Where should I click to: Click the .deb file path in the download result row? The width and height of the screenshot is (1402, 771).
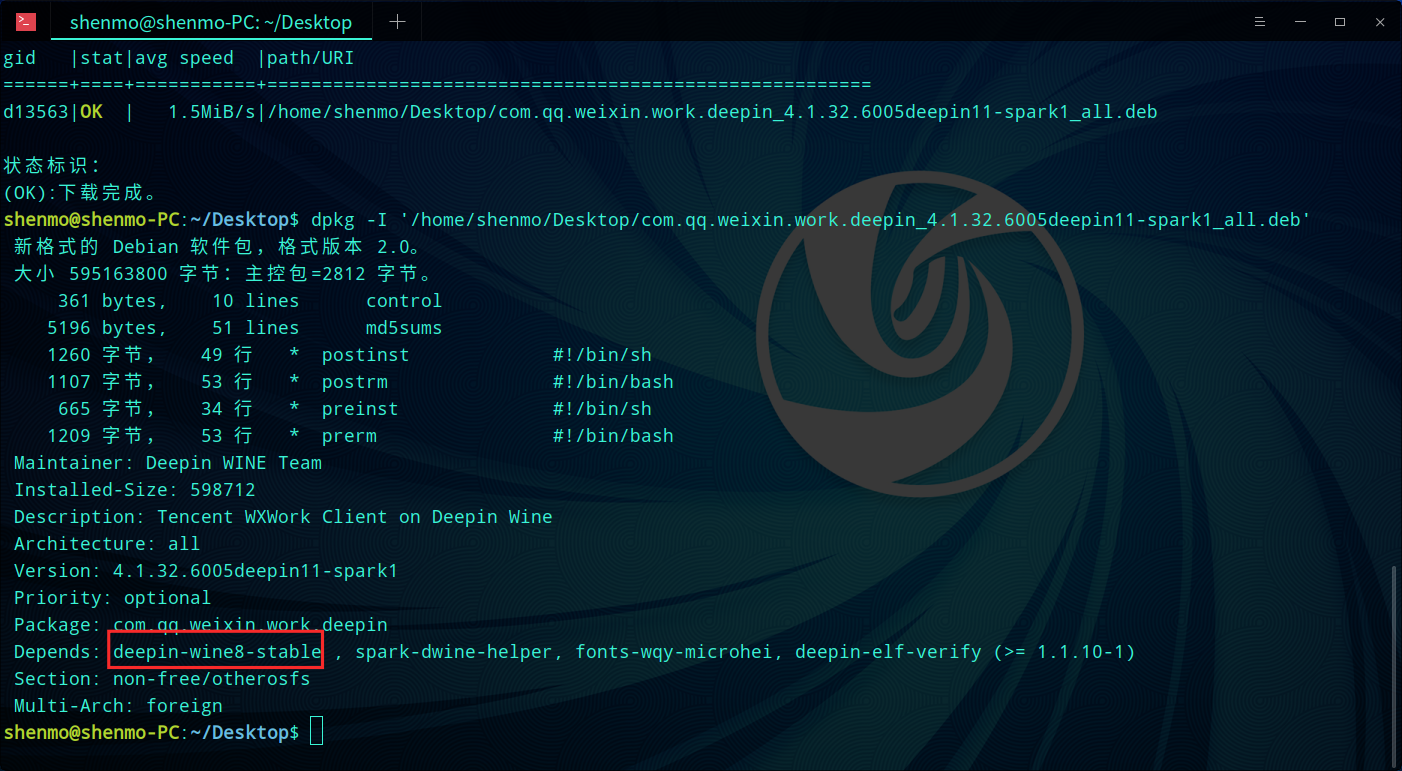(x=713, y=112)
